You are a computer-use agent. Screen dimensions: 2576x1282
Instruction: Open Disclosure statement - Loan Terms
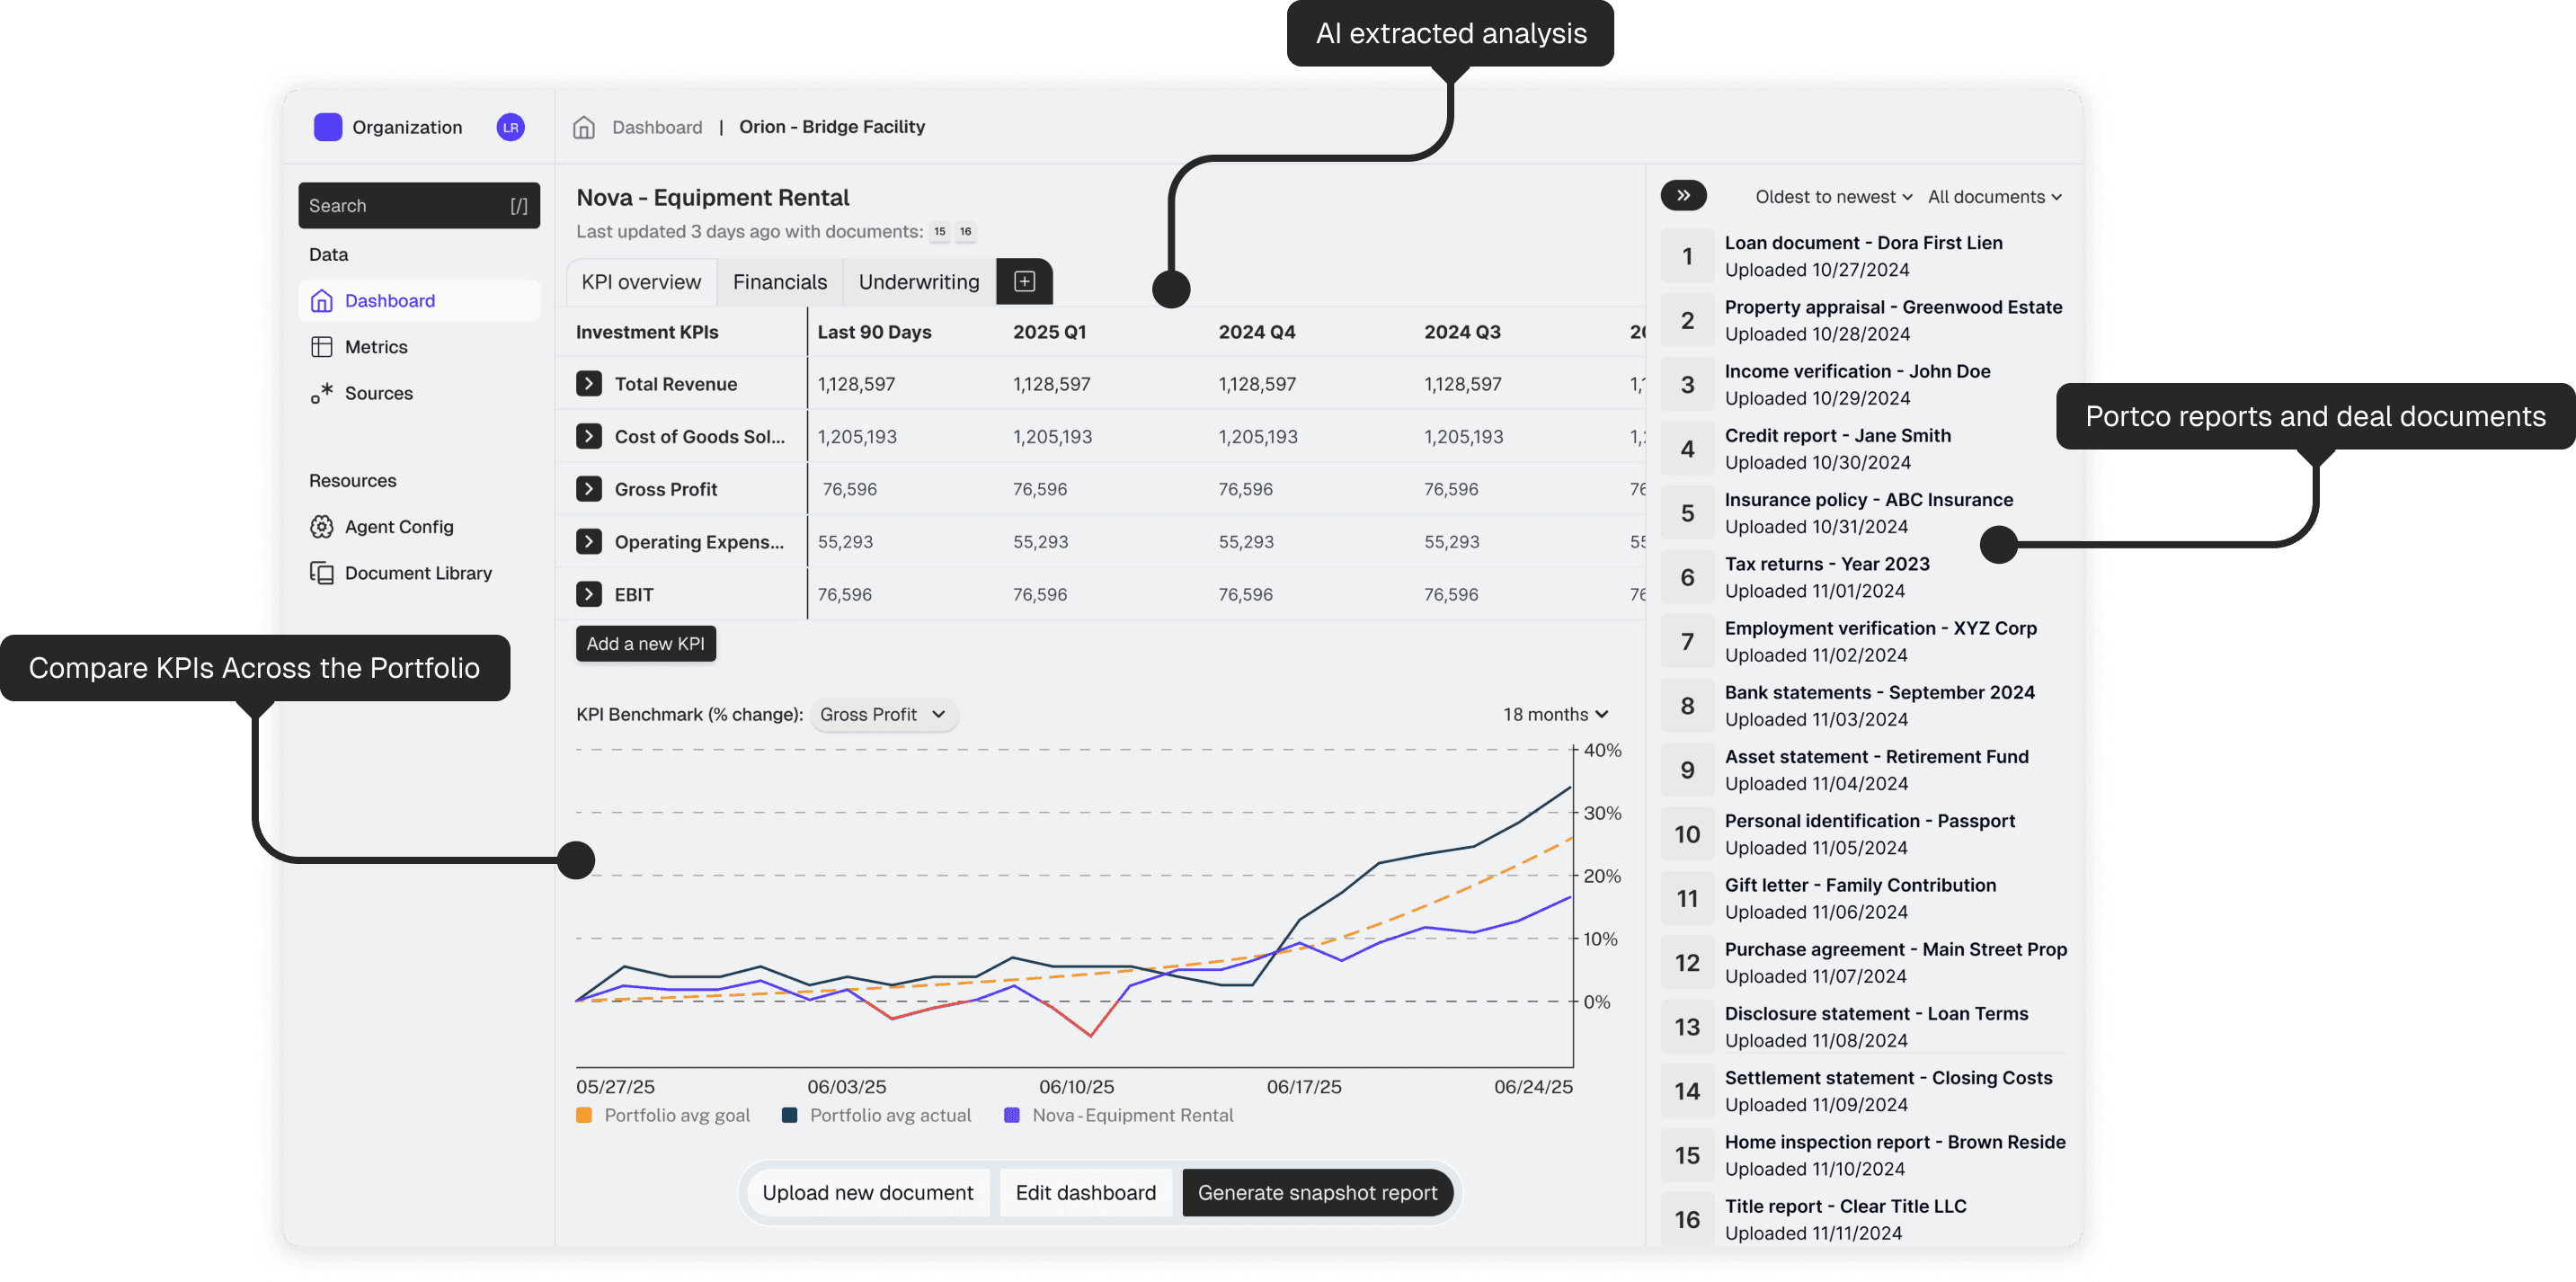click(x=1864, y=1027)
